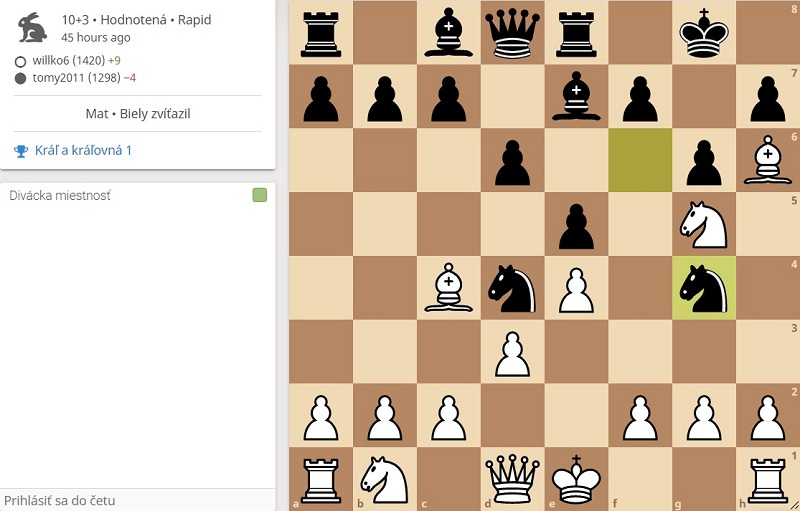Select the white queen on d1

tap(512, 479)
